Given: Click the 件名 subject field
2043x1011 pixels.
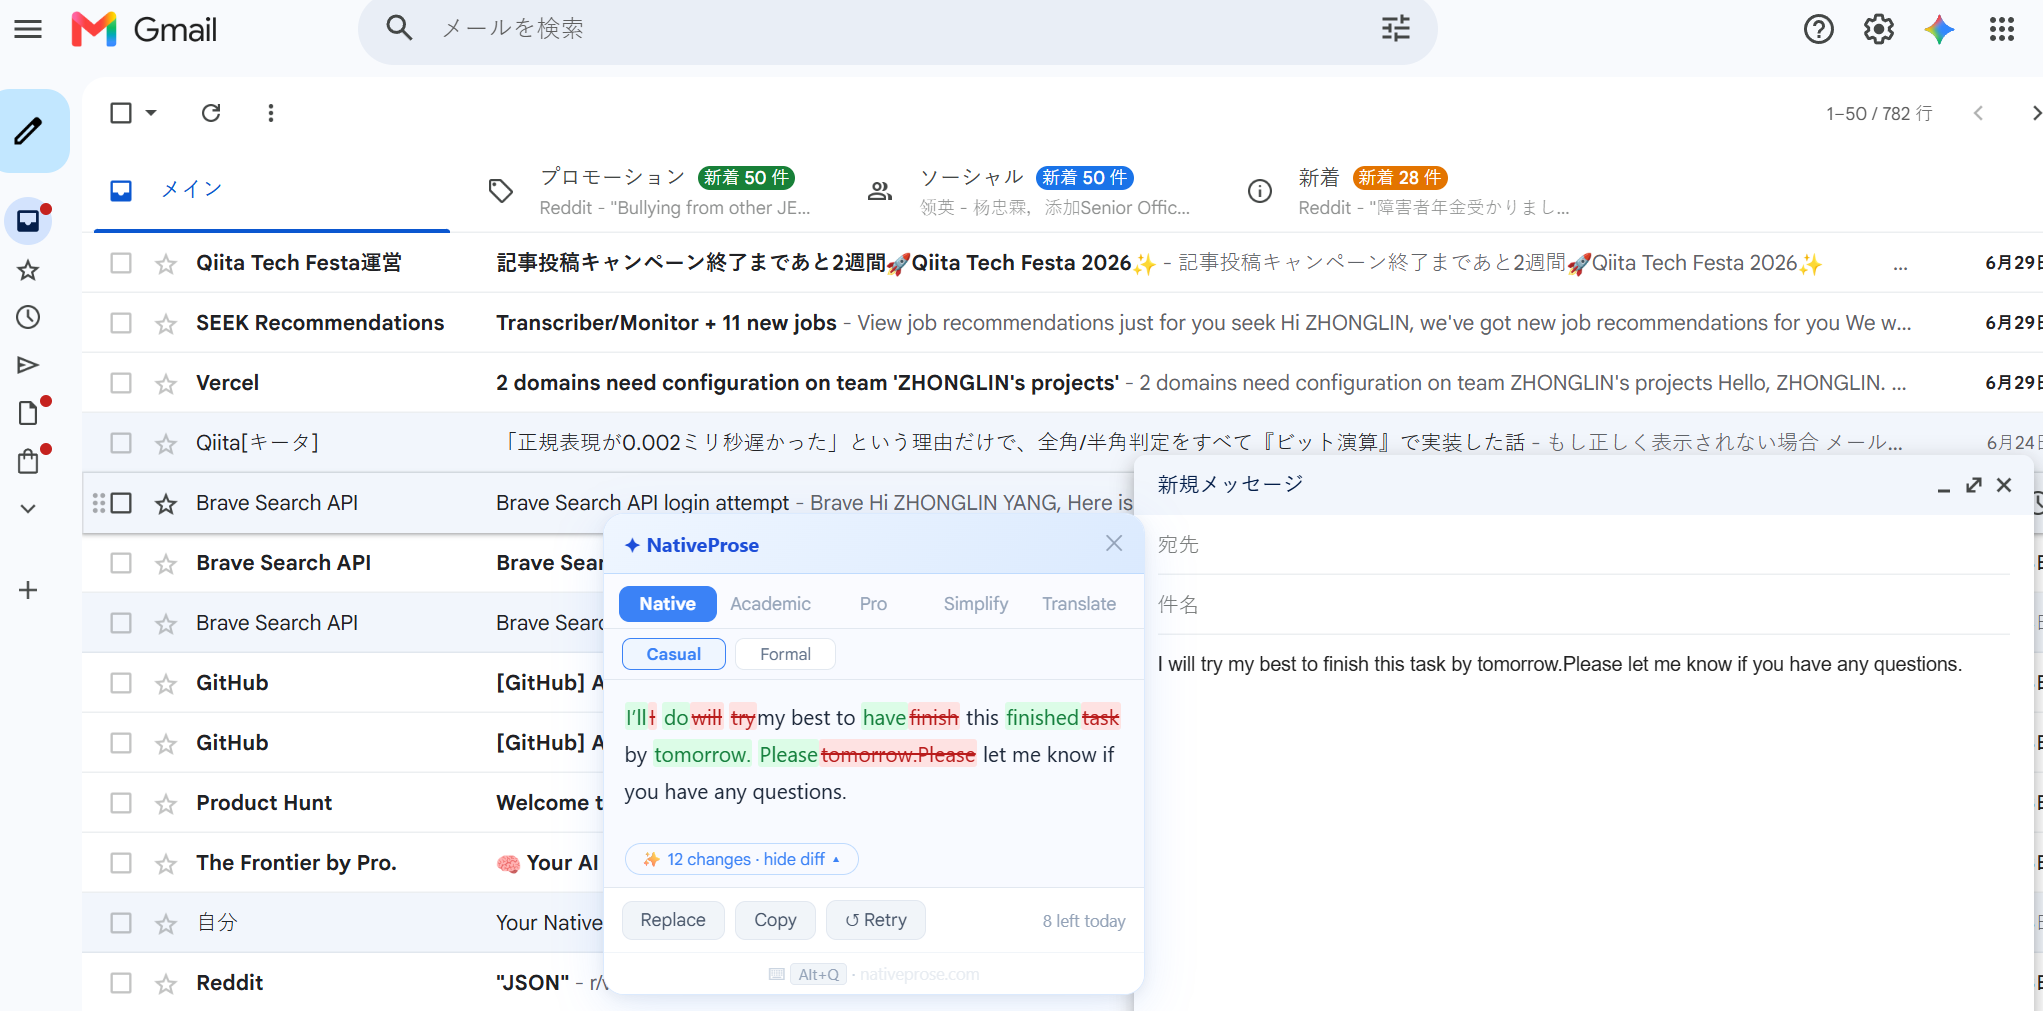Looking at the screenshot, I should (1583, 605).
